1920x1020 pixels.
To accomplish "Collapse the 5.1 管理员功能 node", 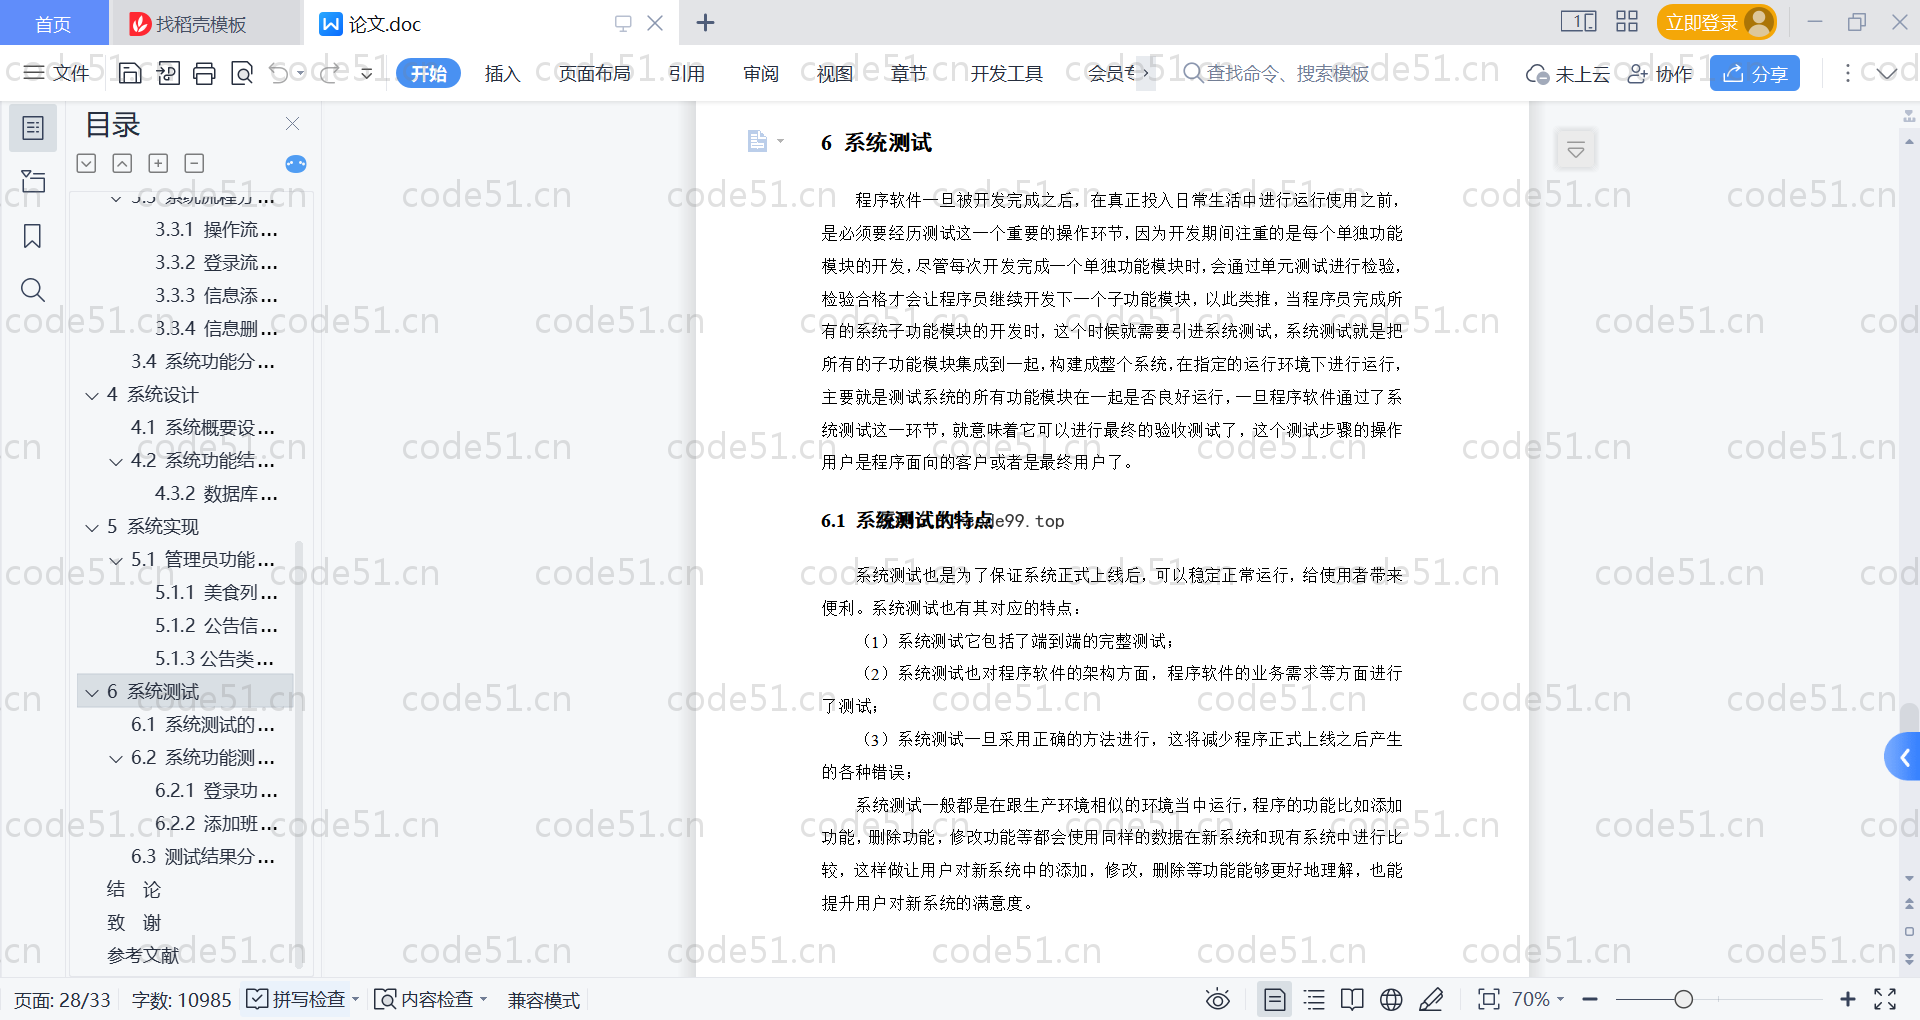I will (116, 560).
